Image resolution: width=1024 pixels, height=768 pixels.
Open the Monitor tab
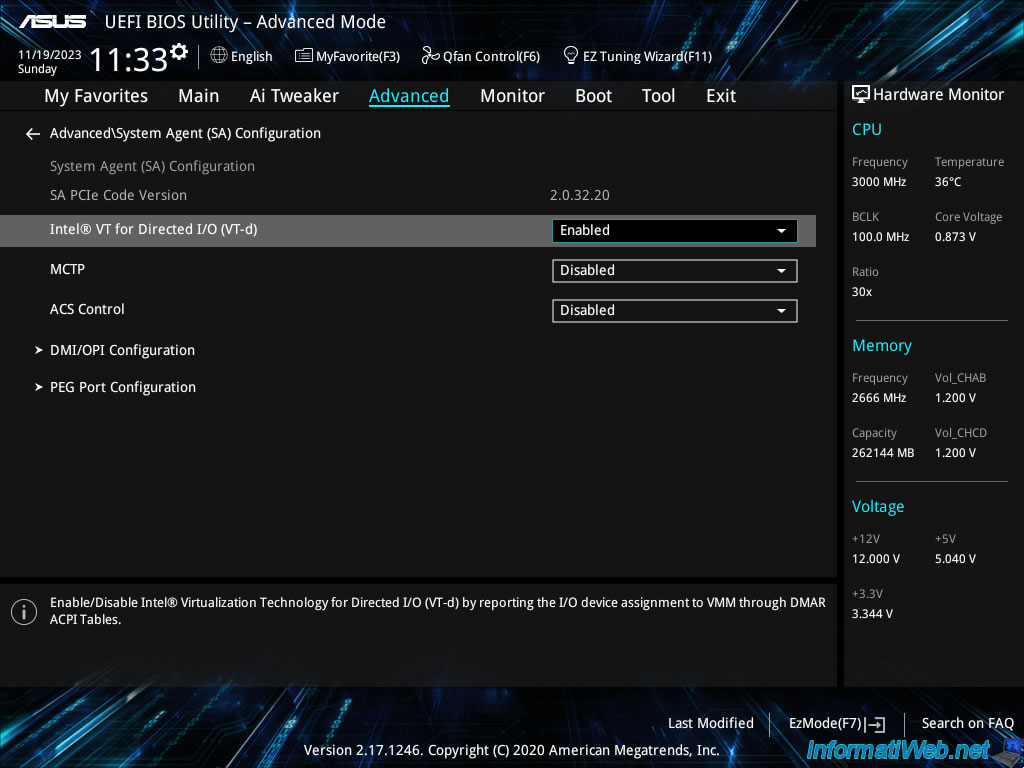(512, 96)
